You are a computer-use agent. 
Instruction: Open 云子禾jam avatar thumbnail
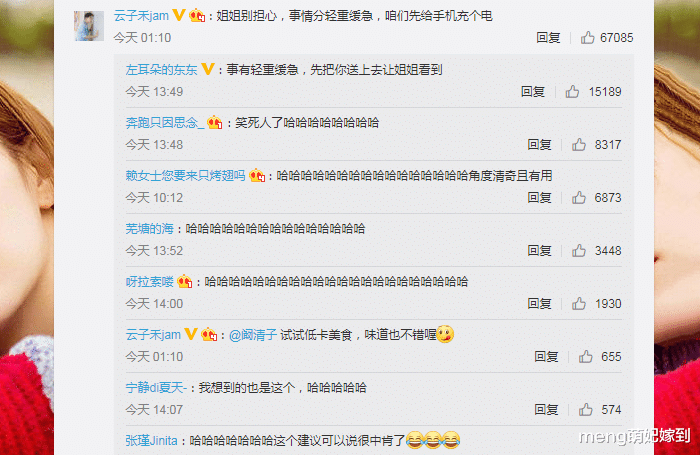89,26
